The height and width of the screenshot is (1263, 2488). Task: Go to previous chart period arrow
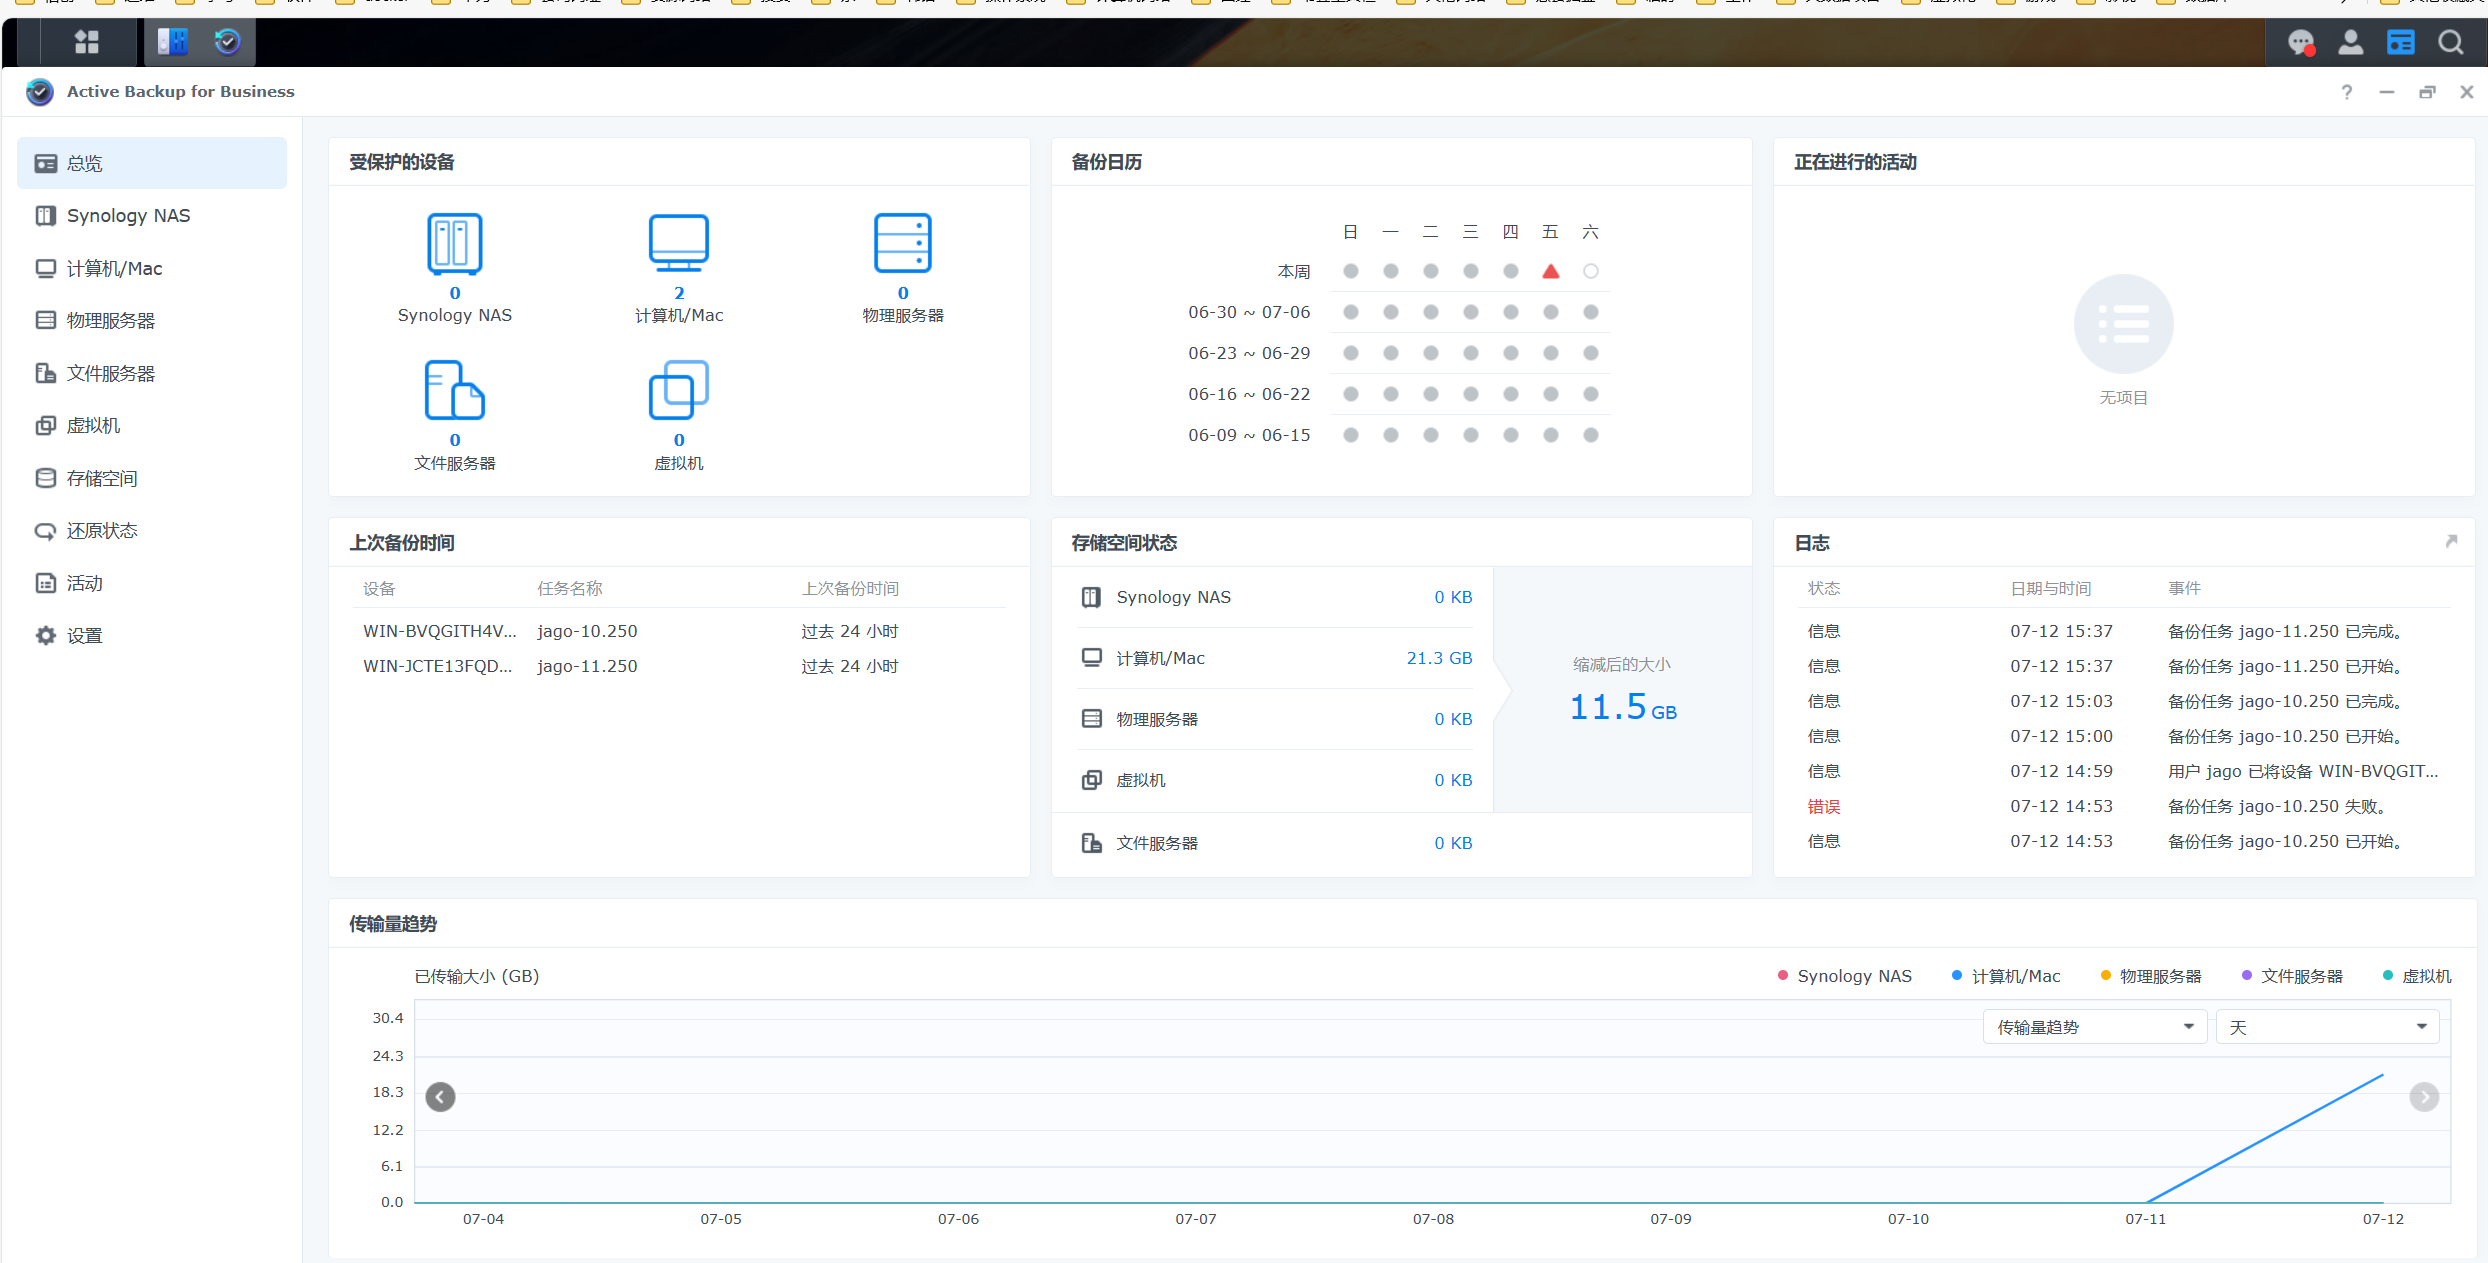441,1097
